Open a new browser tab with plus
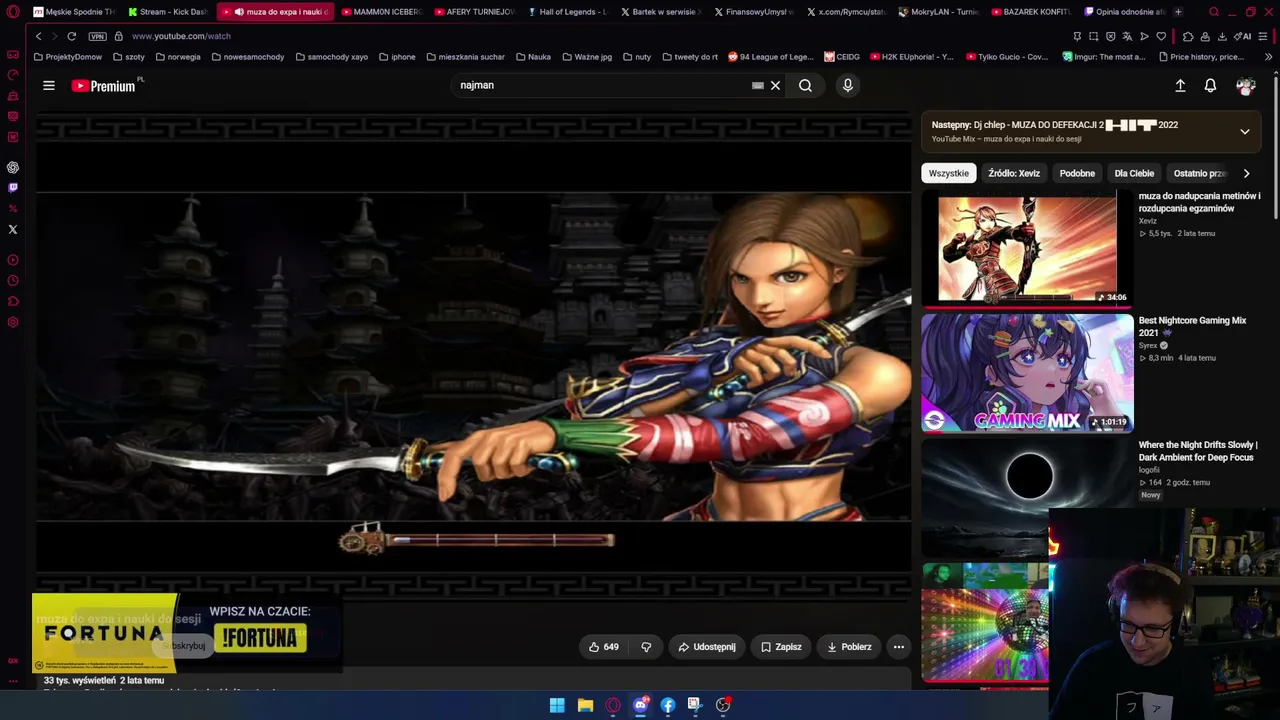 (1178, 12)
